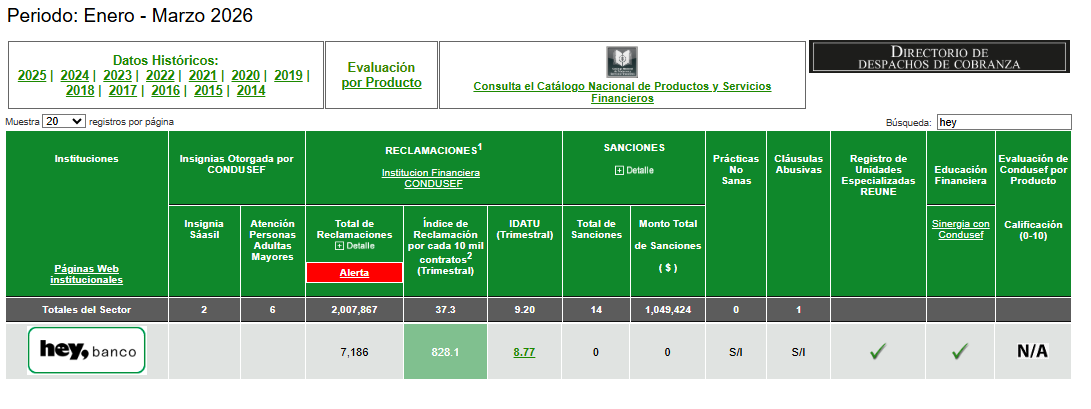Open historical data for 2023
1091x409 pixels.
coord(118,75)
